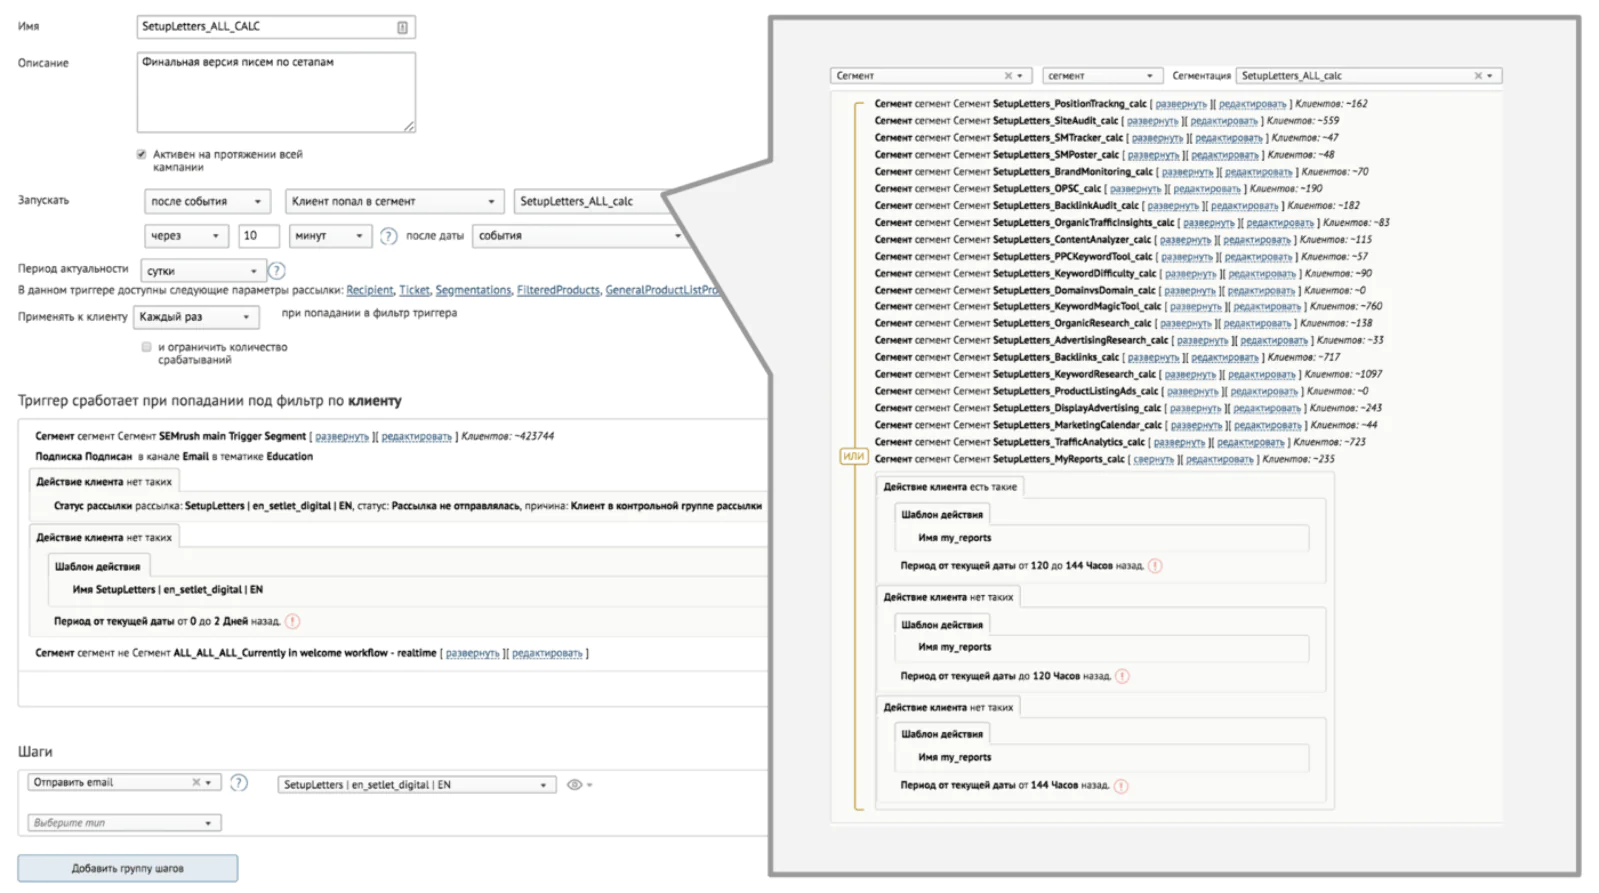Click 'редактировать' for 'Currently in welcome workflow' segment
The width and height of the screenshot is (1599, 893).
547,653
